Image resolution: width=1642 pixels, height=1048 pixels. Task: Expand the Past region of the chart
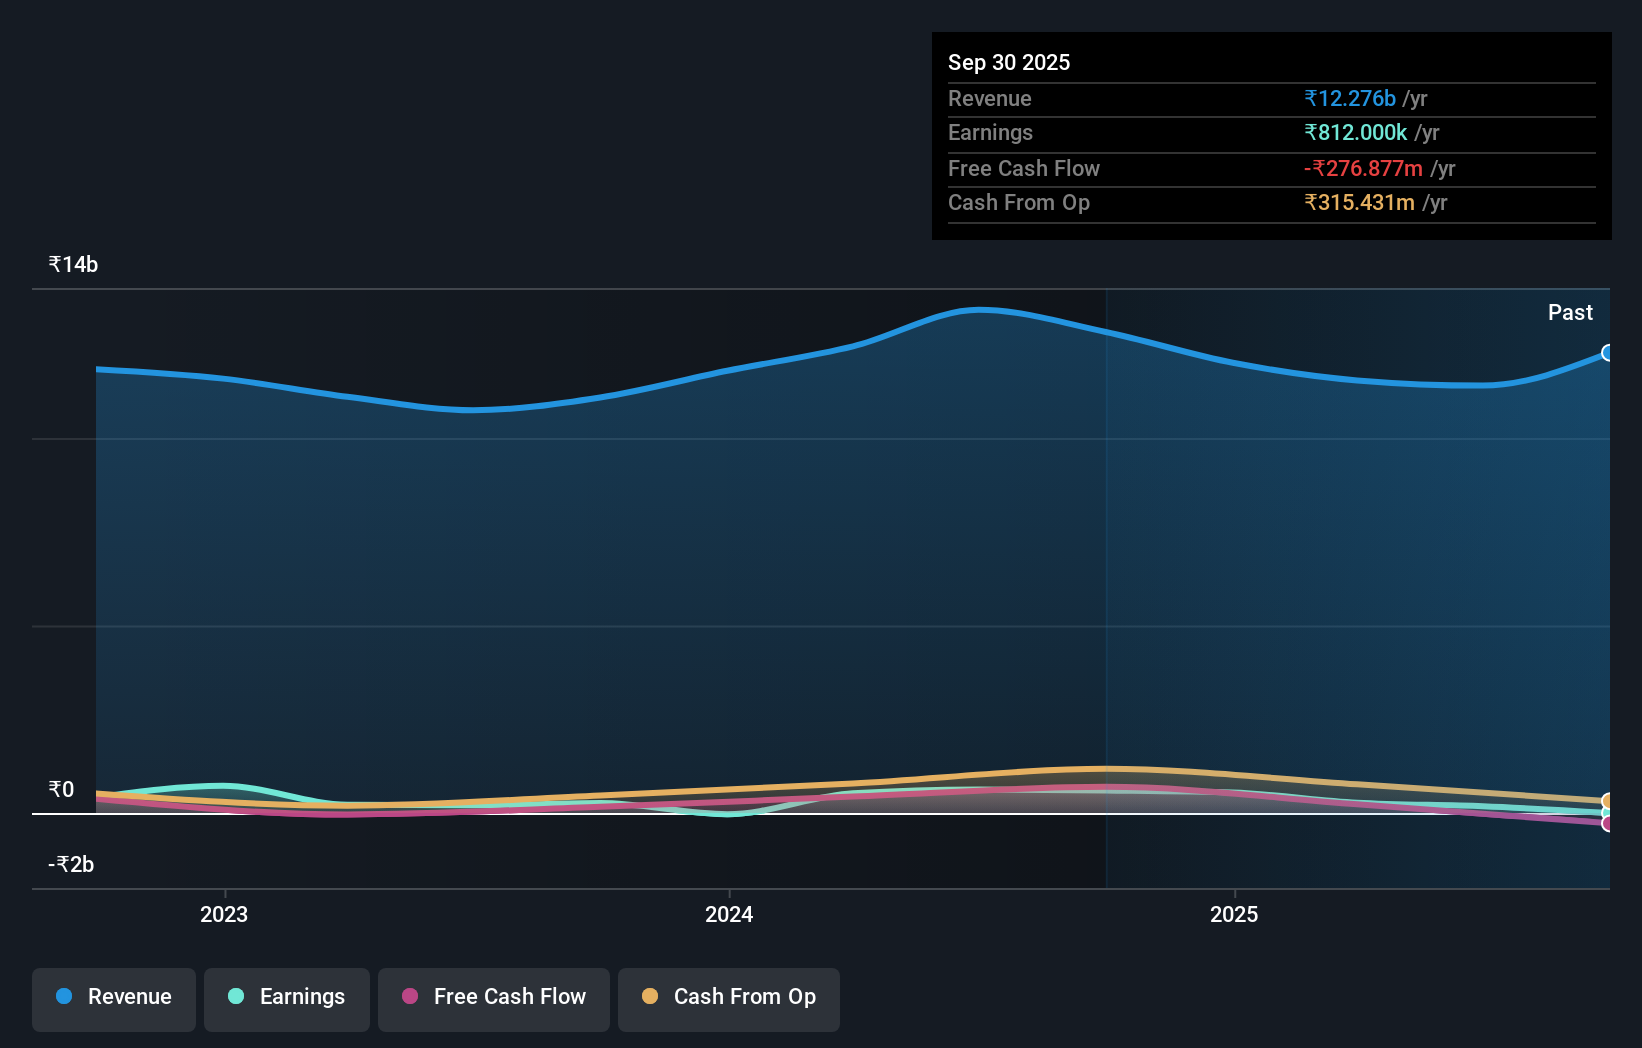click(1570, 312)
